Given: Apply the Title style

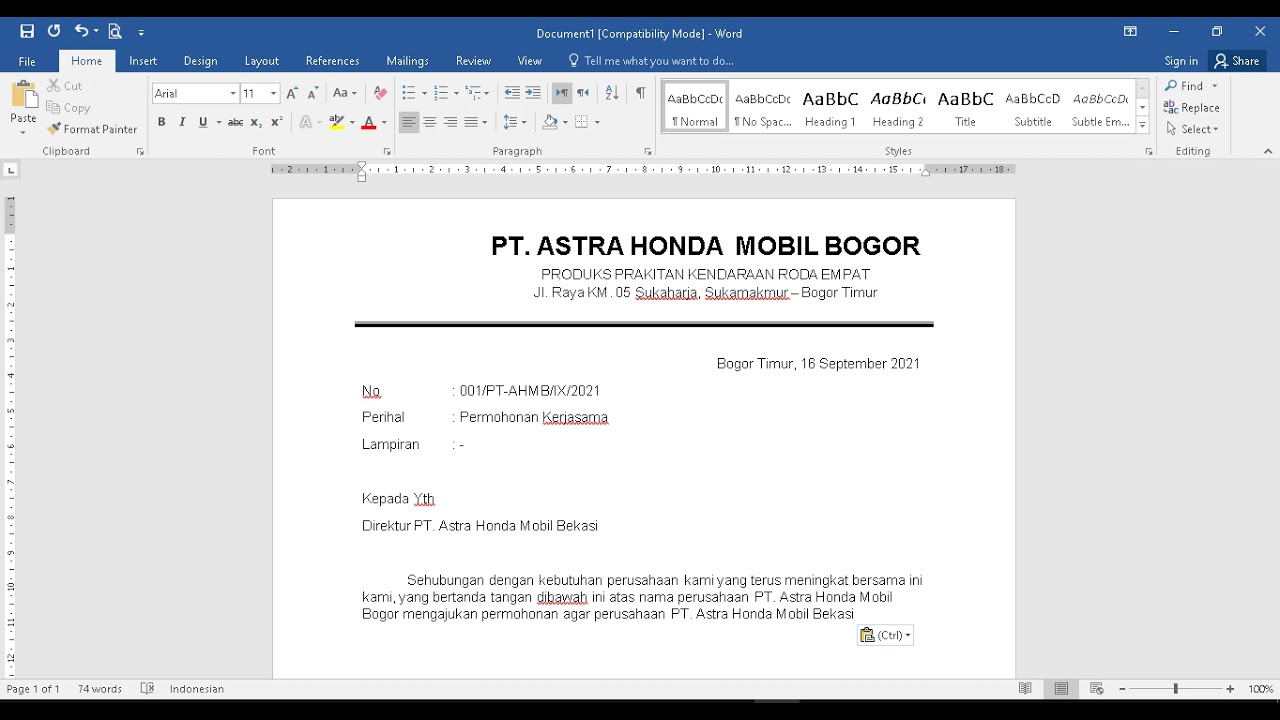Looking at the screenshot, I should pos(966,106).
